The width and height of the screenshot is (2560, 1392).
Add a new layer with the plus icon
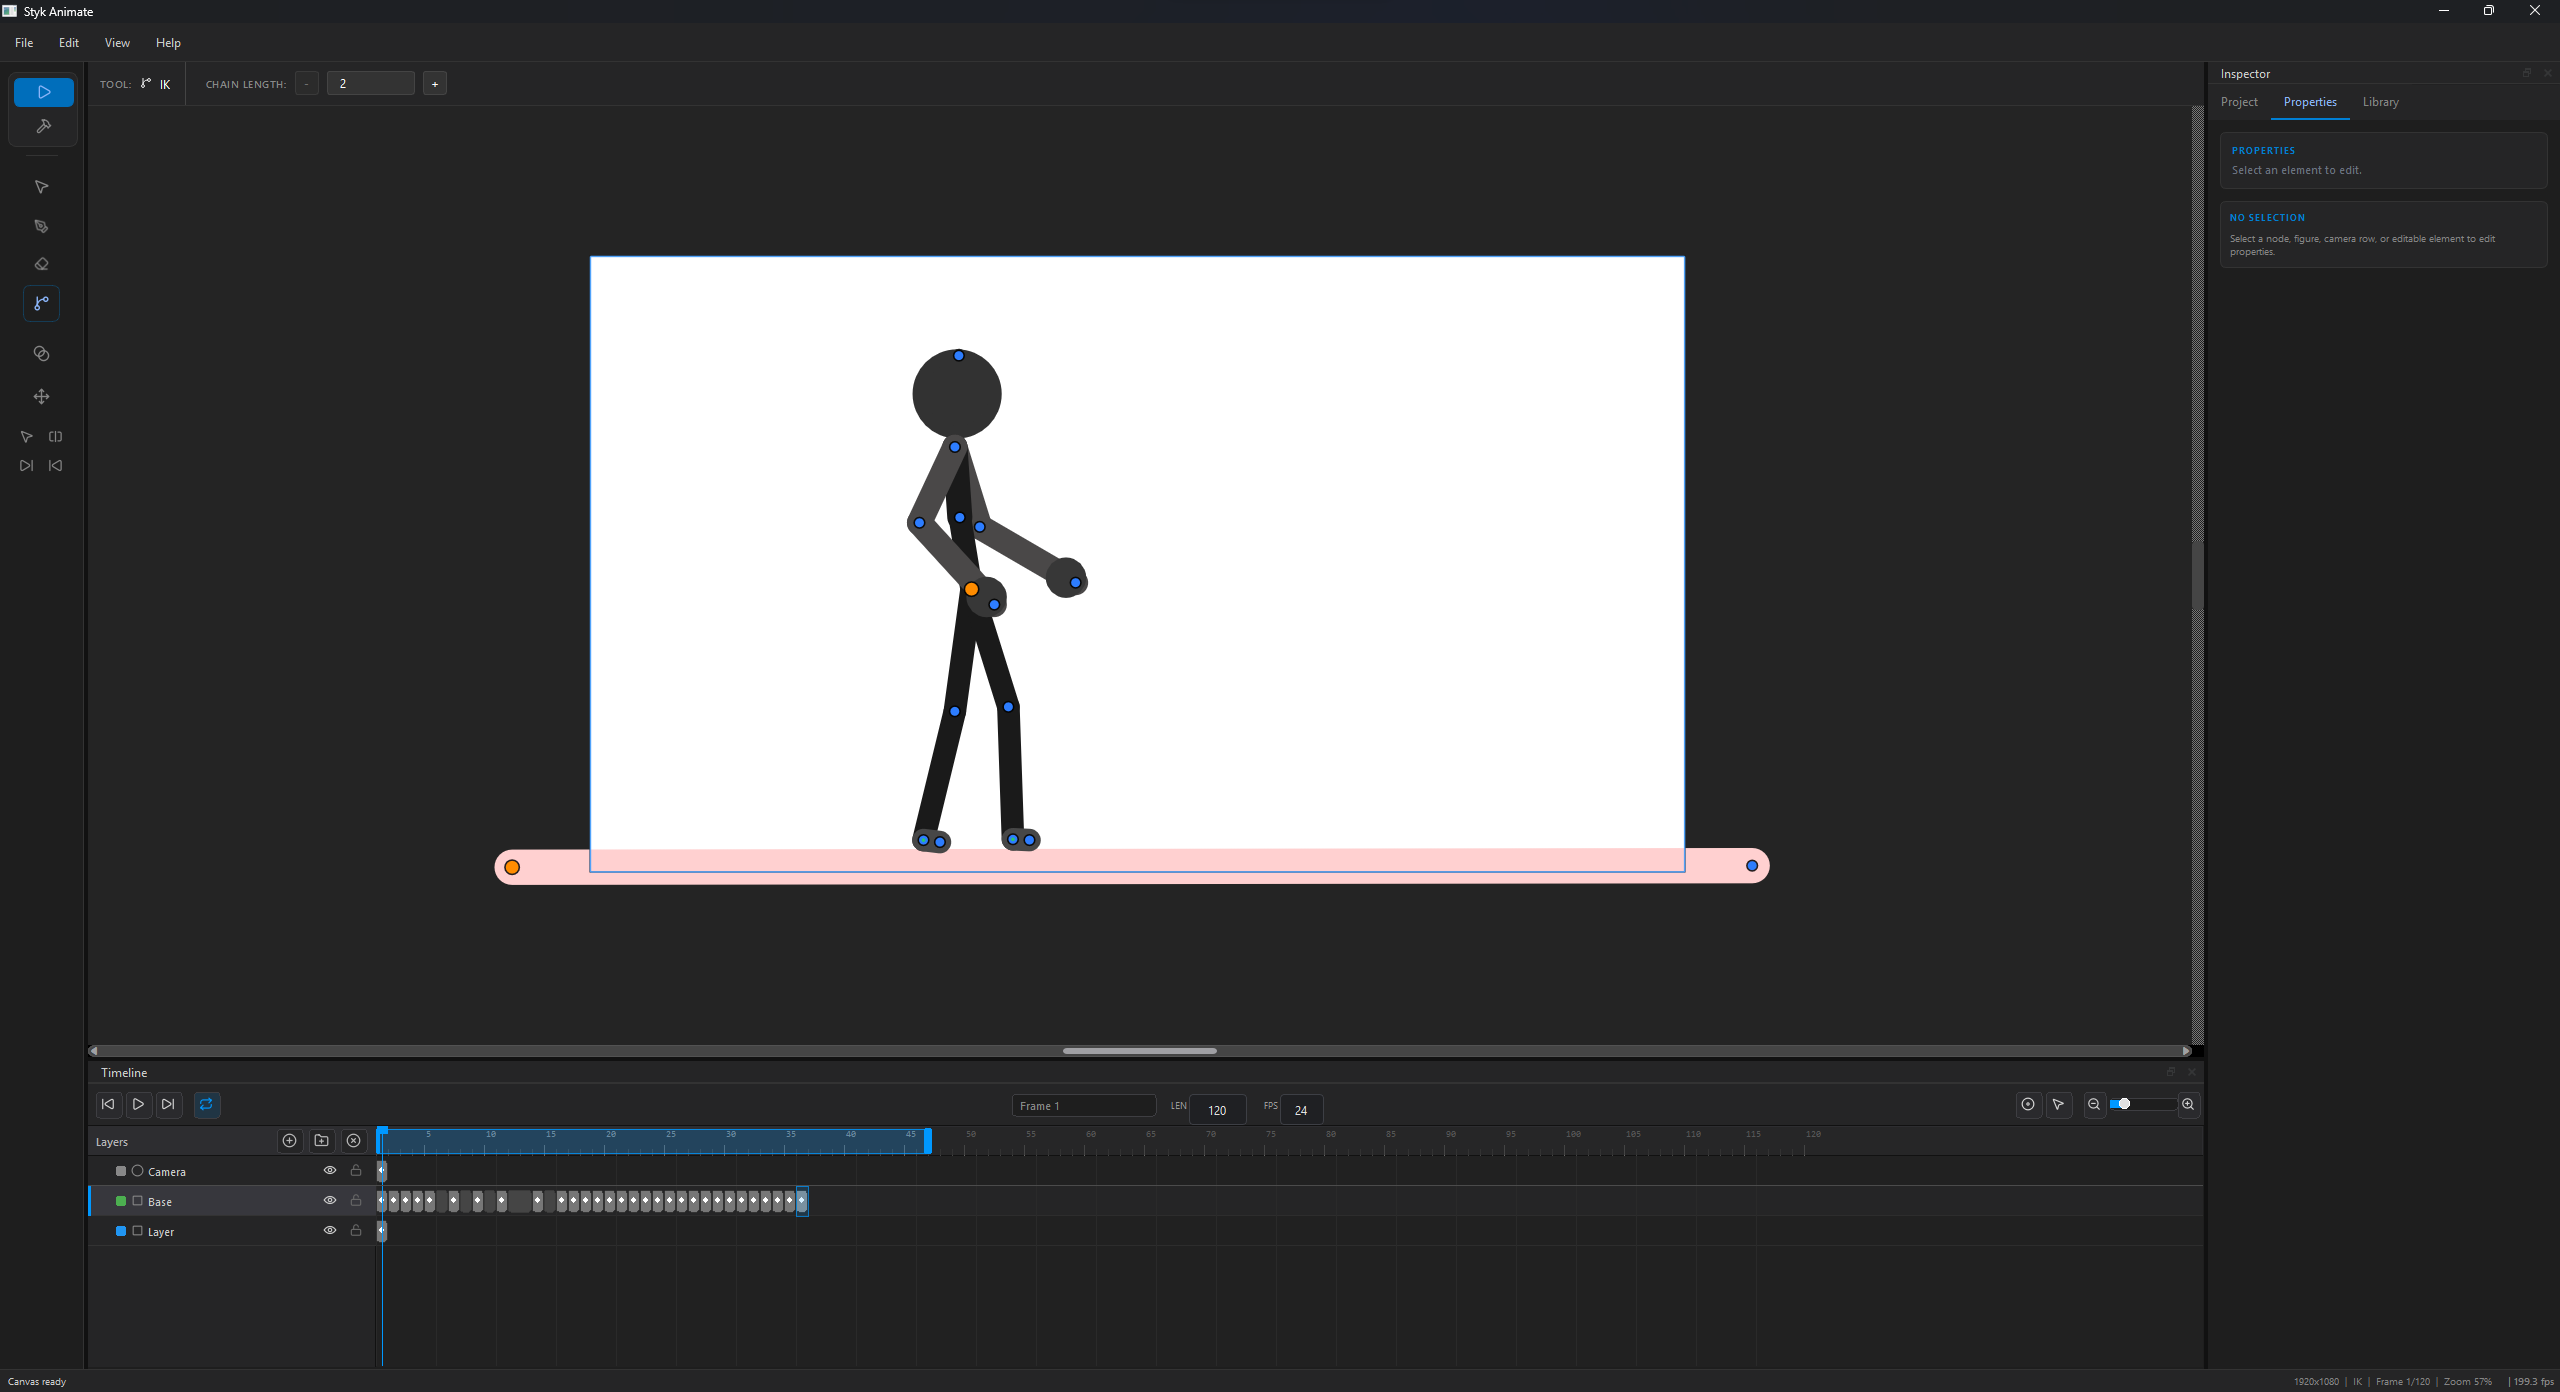pyautogui.click(x=288, y=1141)
